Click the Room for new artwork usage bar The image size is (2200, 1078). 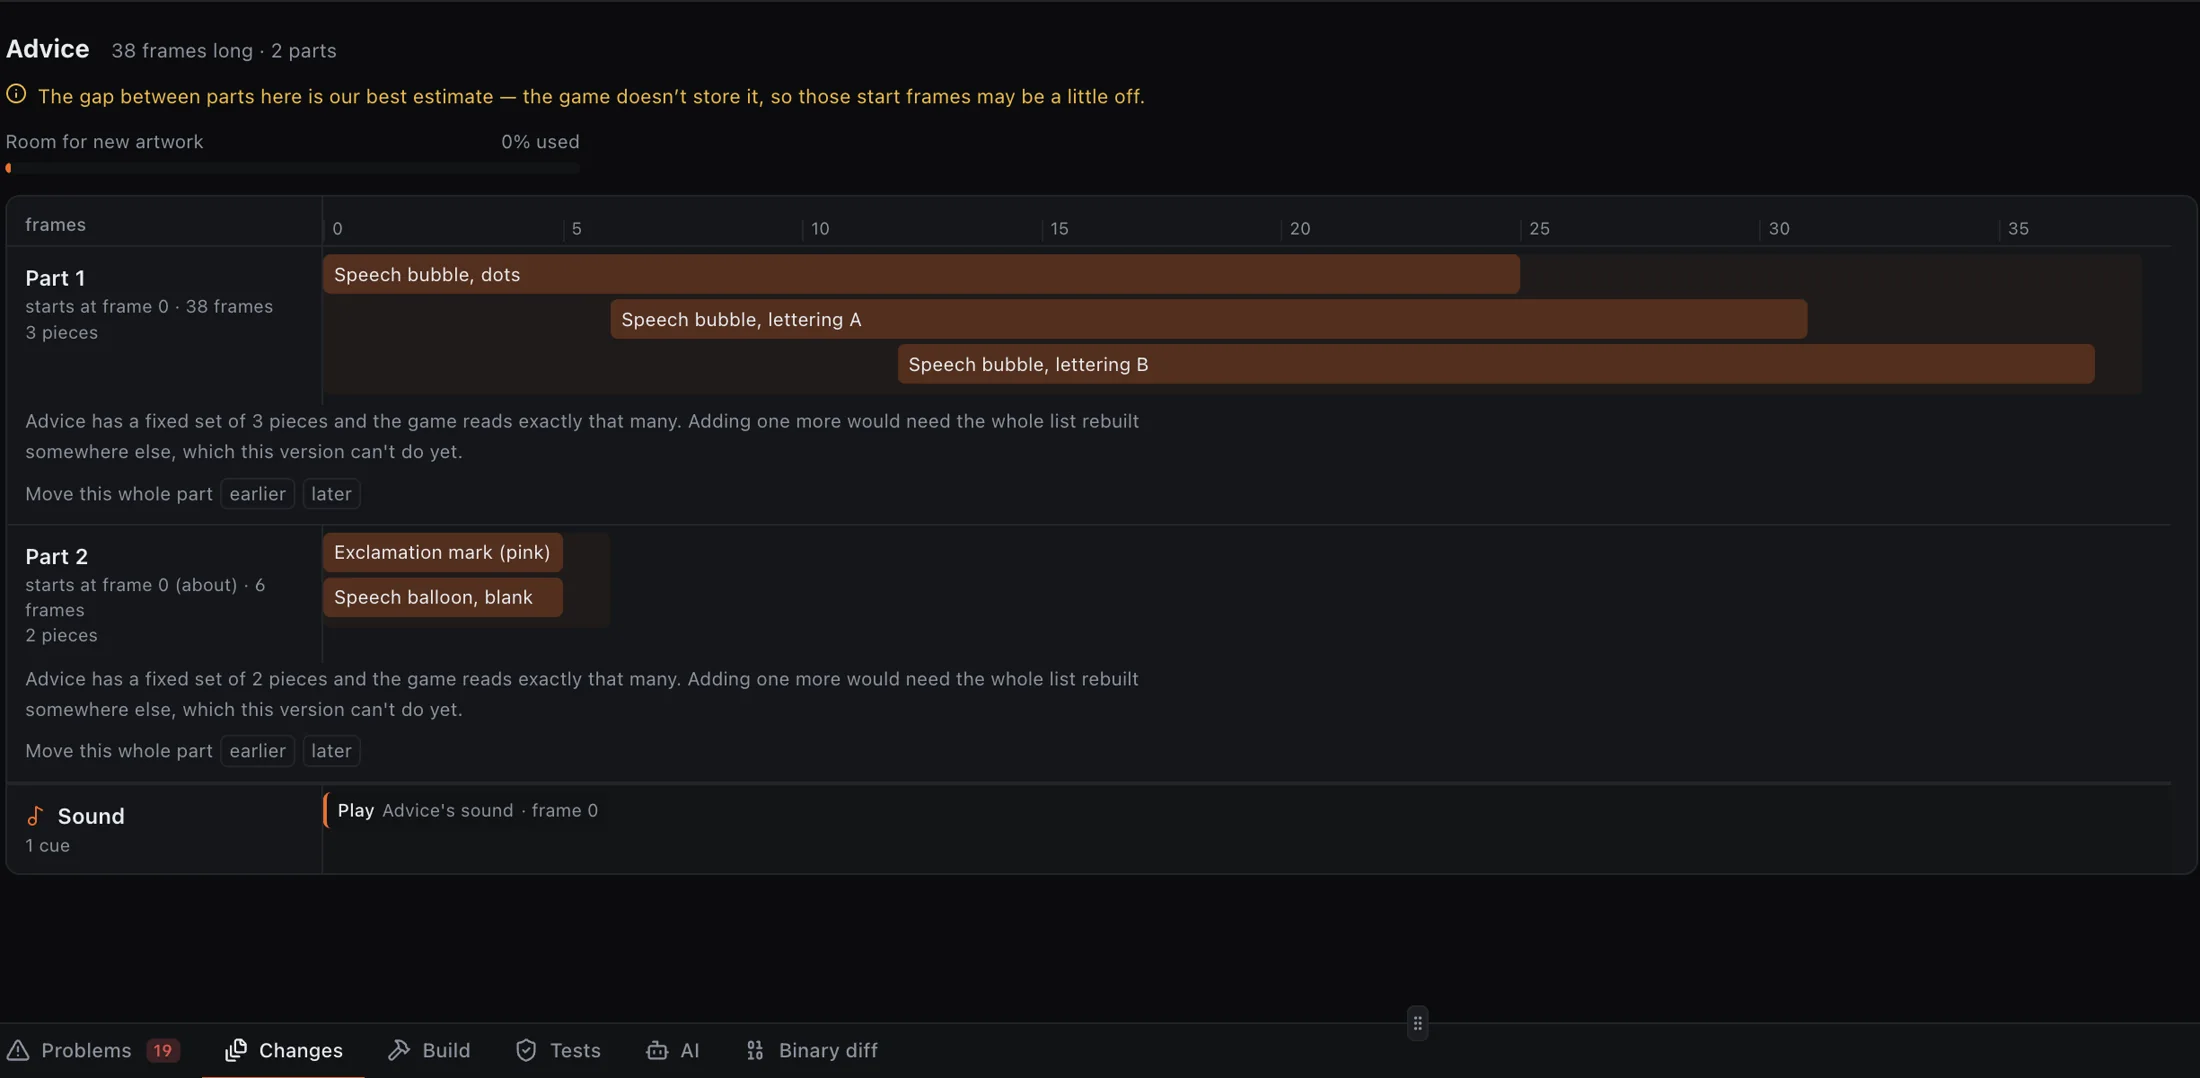[x=292, y=168]
